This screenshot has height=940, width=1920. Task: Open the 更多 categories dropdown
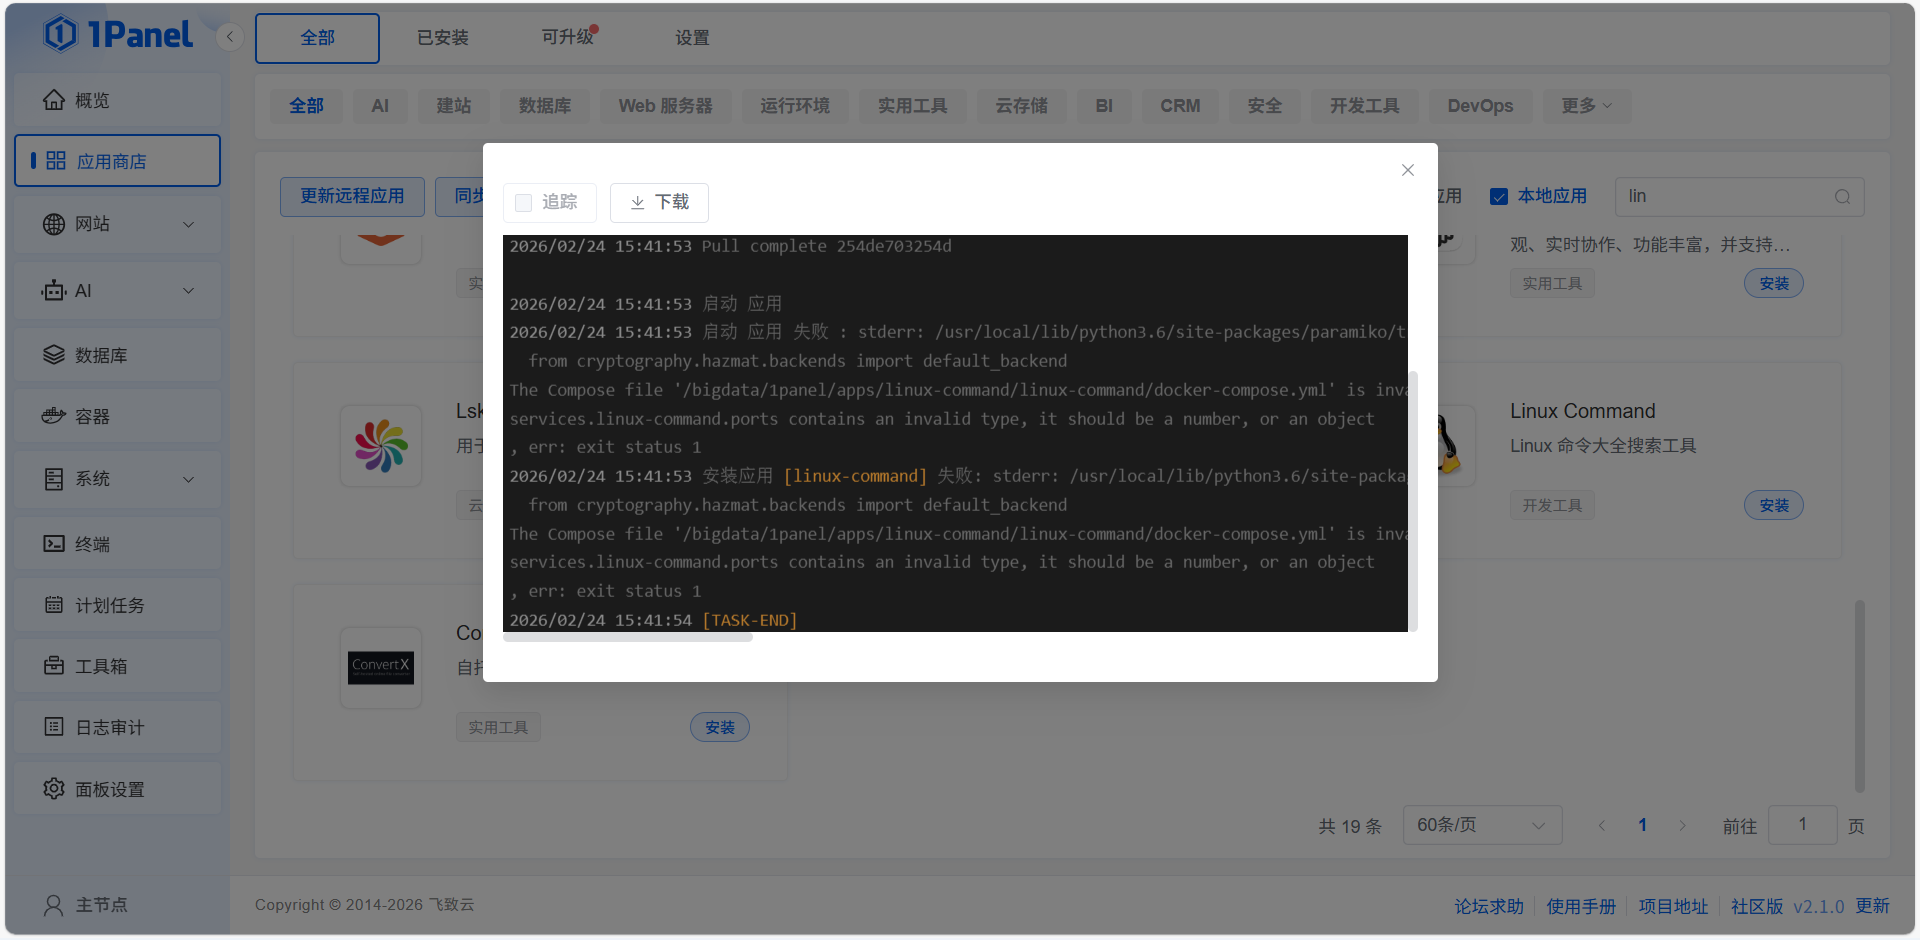point(1586,106)
